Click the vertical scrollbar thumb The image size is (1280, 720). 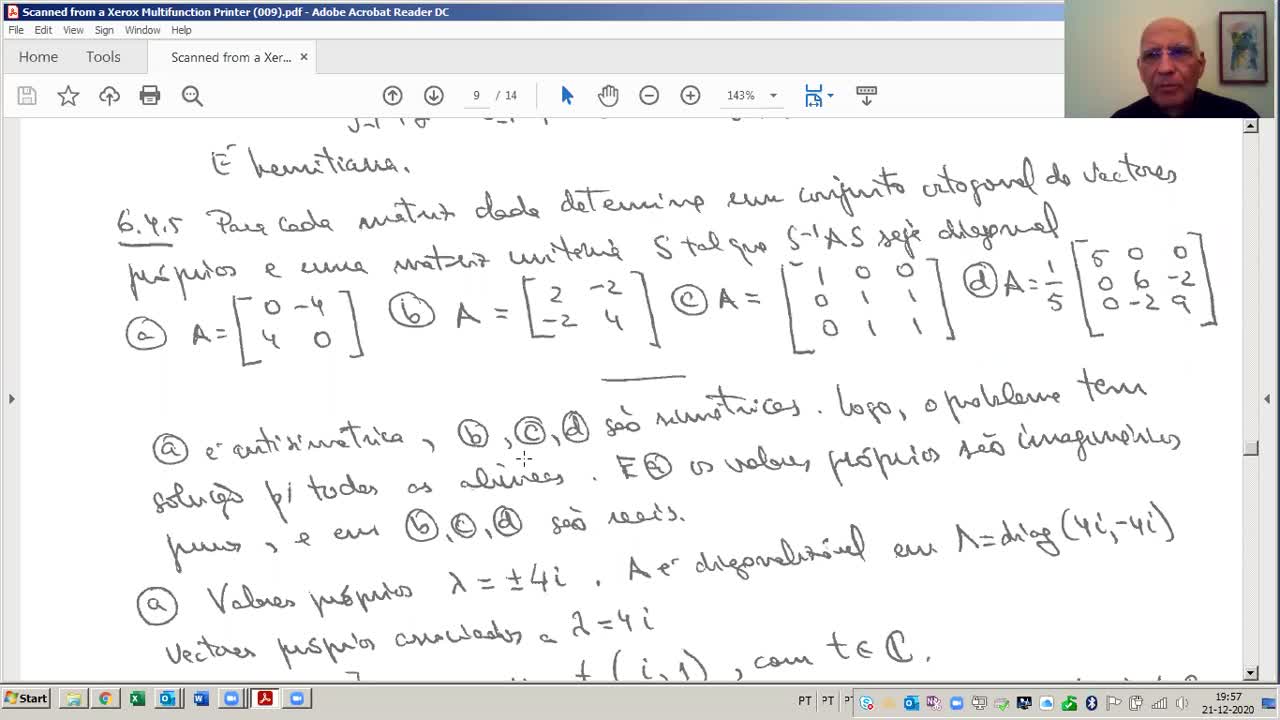pyautogui.click(x=1251, y=448)
